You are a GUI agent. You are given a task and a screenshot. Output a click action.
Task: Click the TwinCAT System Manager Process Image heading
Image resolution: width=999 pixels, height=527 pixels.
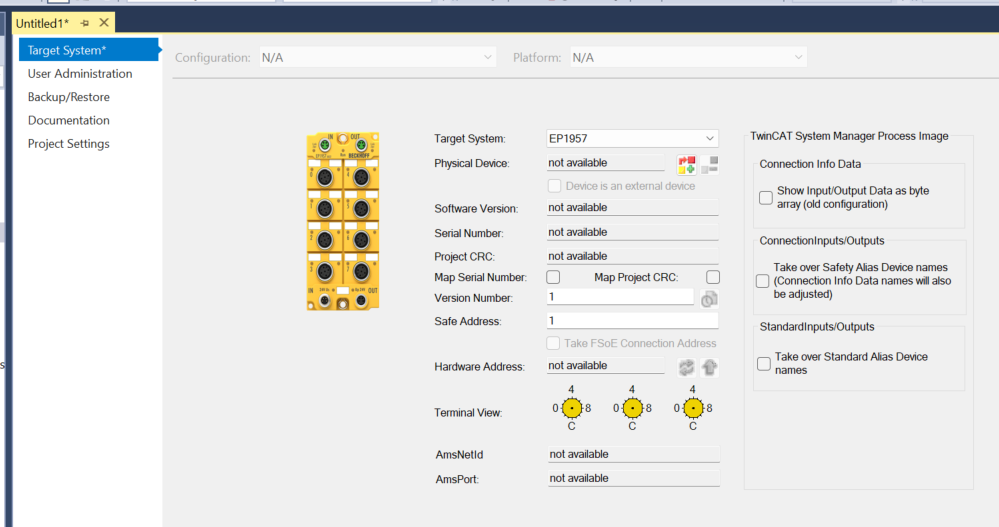click(849, 136)
